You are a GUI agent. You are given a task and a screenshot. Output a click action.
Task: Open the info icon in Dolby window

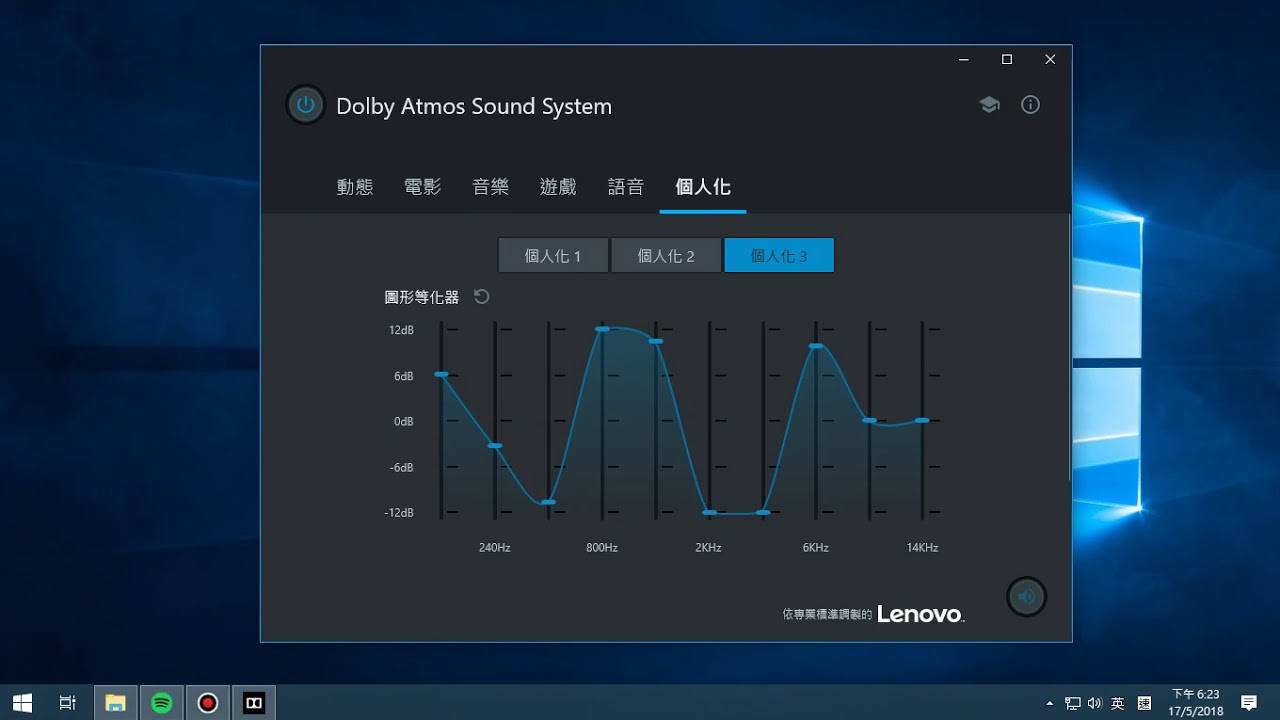pos(1030,105)
